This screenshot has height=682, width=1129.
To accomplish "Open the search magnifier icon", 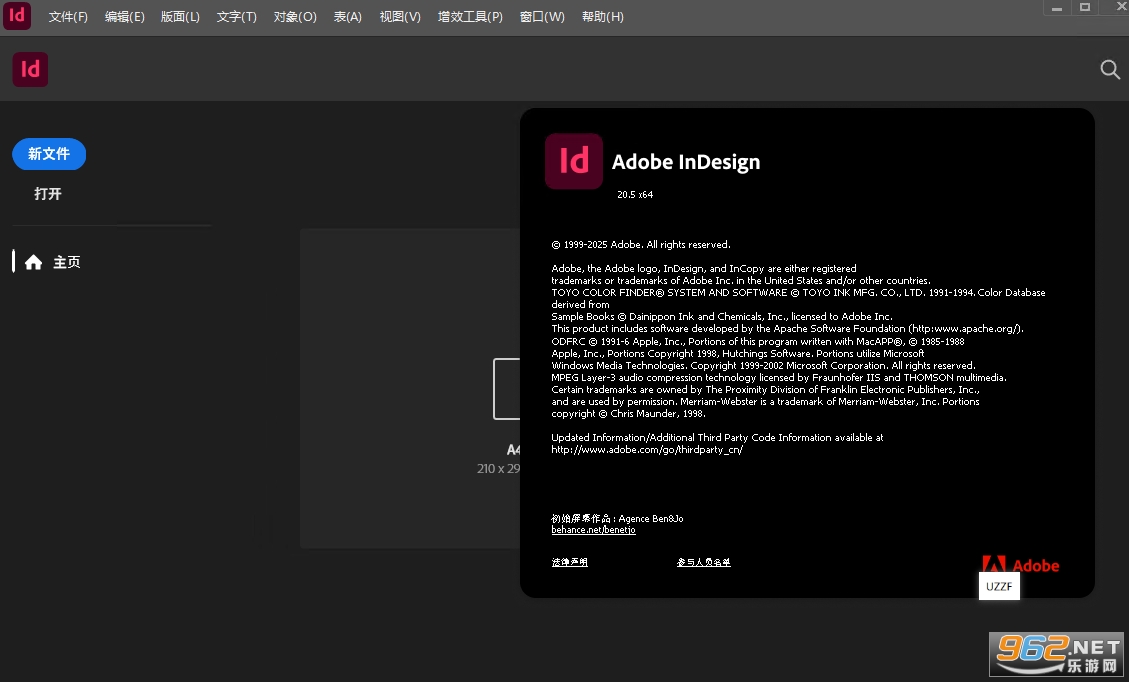I will pyautogui.click(x=1110, y=69).
